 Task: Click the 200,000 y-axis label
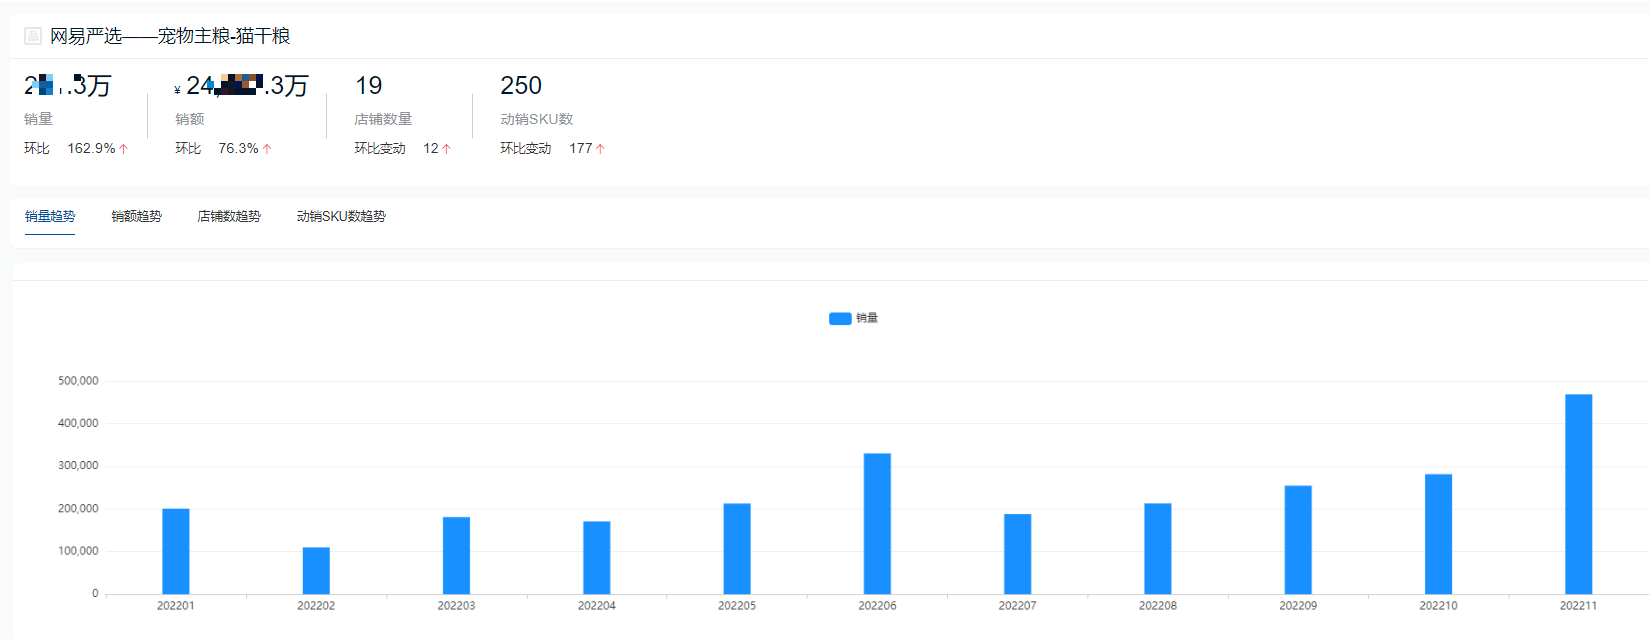(x=78, y=509)
